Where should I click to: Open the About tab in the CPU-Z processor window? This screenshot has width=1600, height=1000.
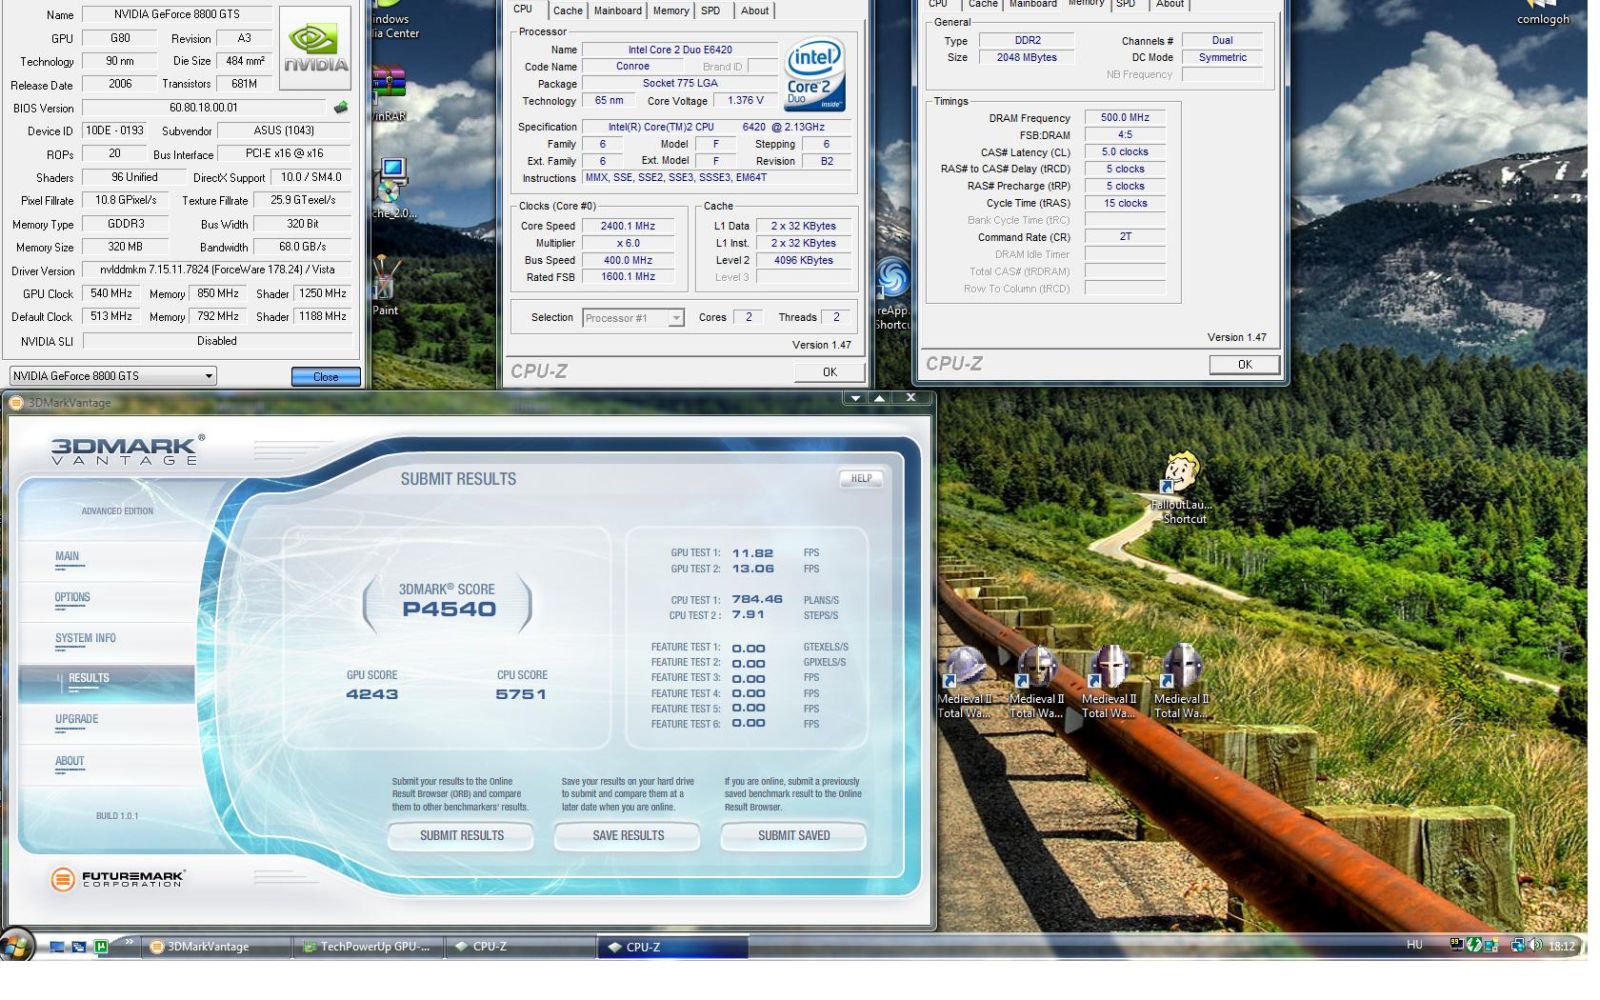pyautogui.click(x=755, y=11)
